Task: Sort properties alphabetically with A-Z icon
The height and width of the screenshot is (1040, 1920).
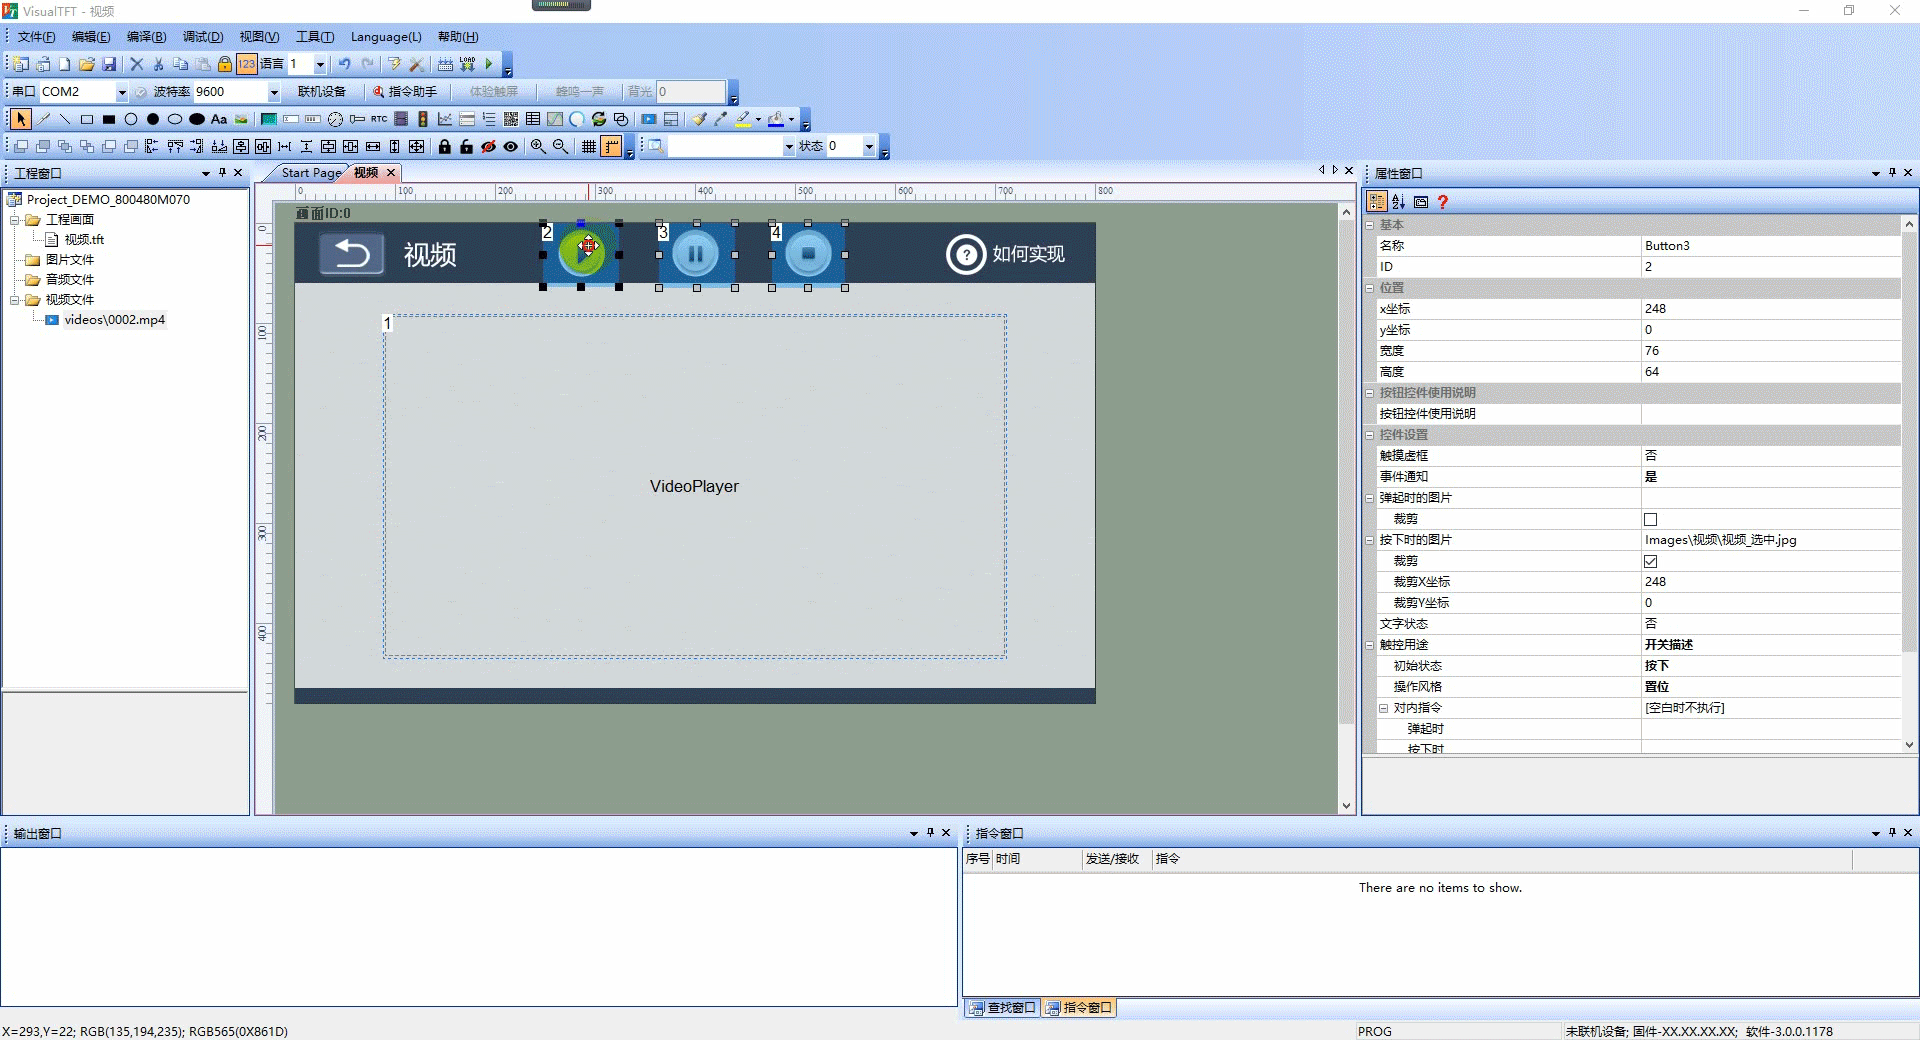Action: tap(1398, 201)
